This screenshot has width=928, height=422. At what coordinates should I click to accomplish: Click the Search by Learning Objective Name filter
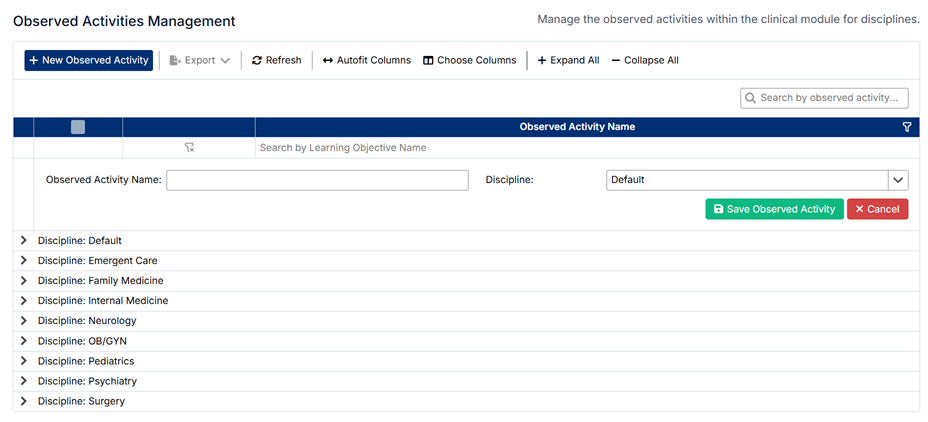[580, 148]
